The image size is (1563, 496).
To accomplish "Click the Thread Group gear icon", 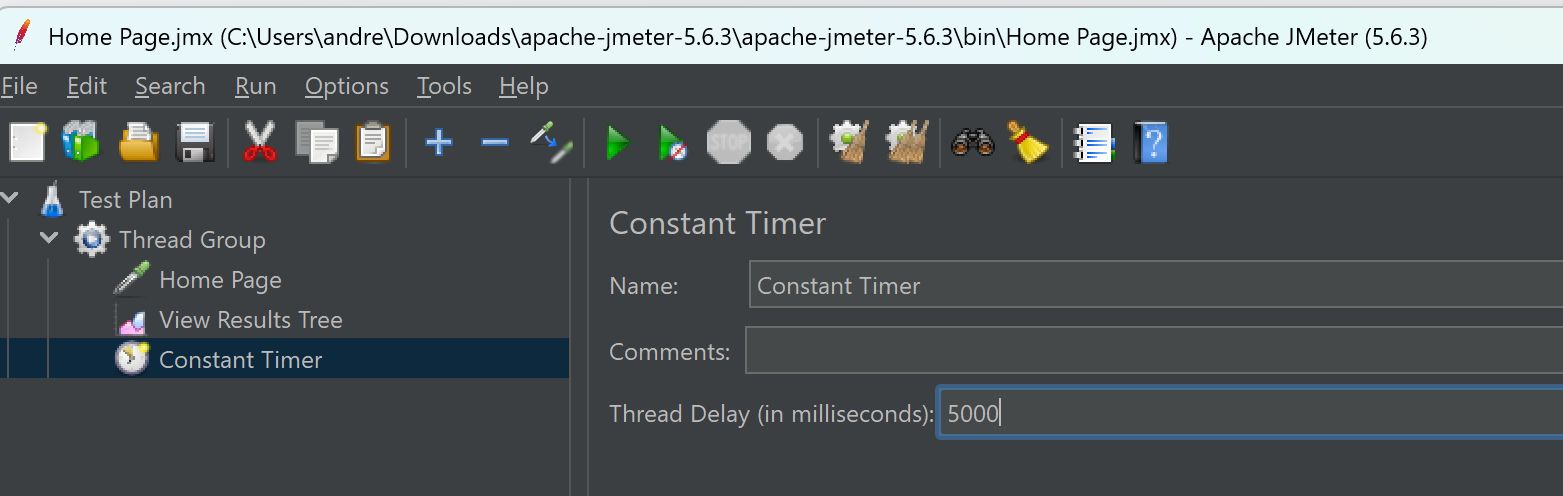I will pyautogui.click(x=92, y=240).
